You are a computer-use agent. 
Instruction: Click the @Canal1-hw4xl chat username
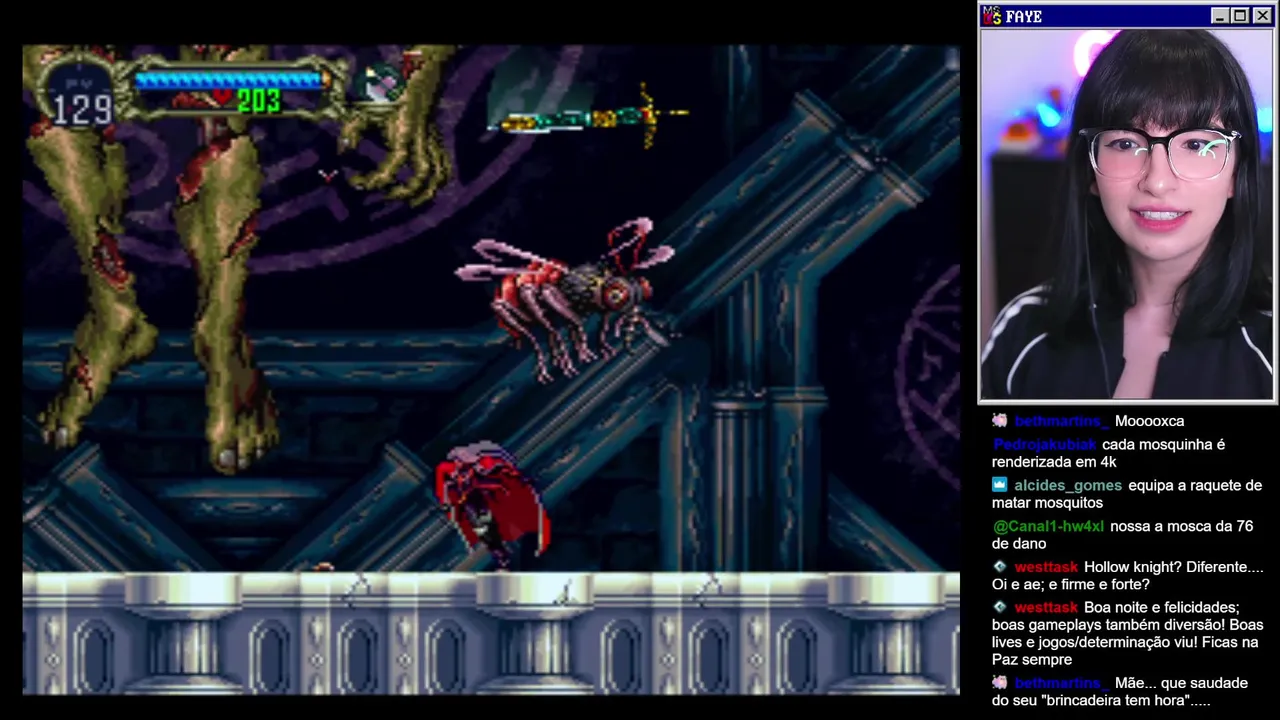[1048, 526]
